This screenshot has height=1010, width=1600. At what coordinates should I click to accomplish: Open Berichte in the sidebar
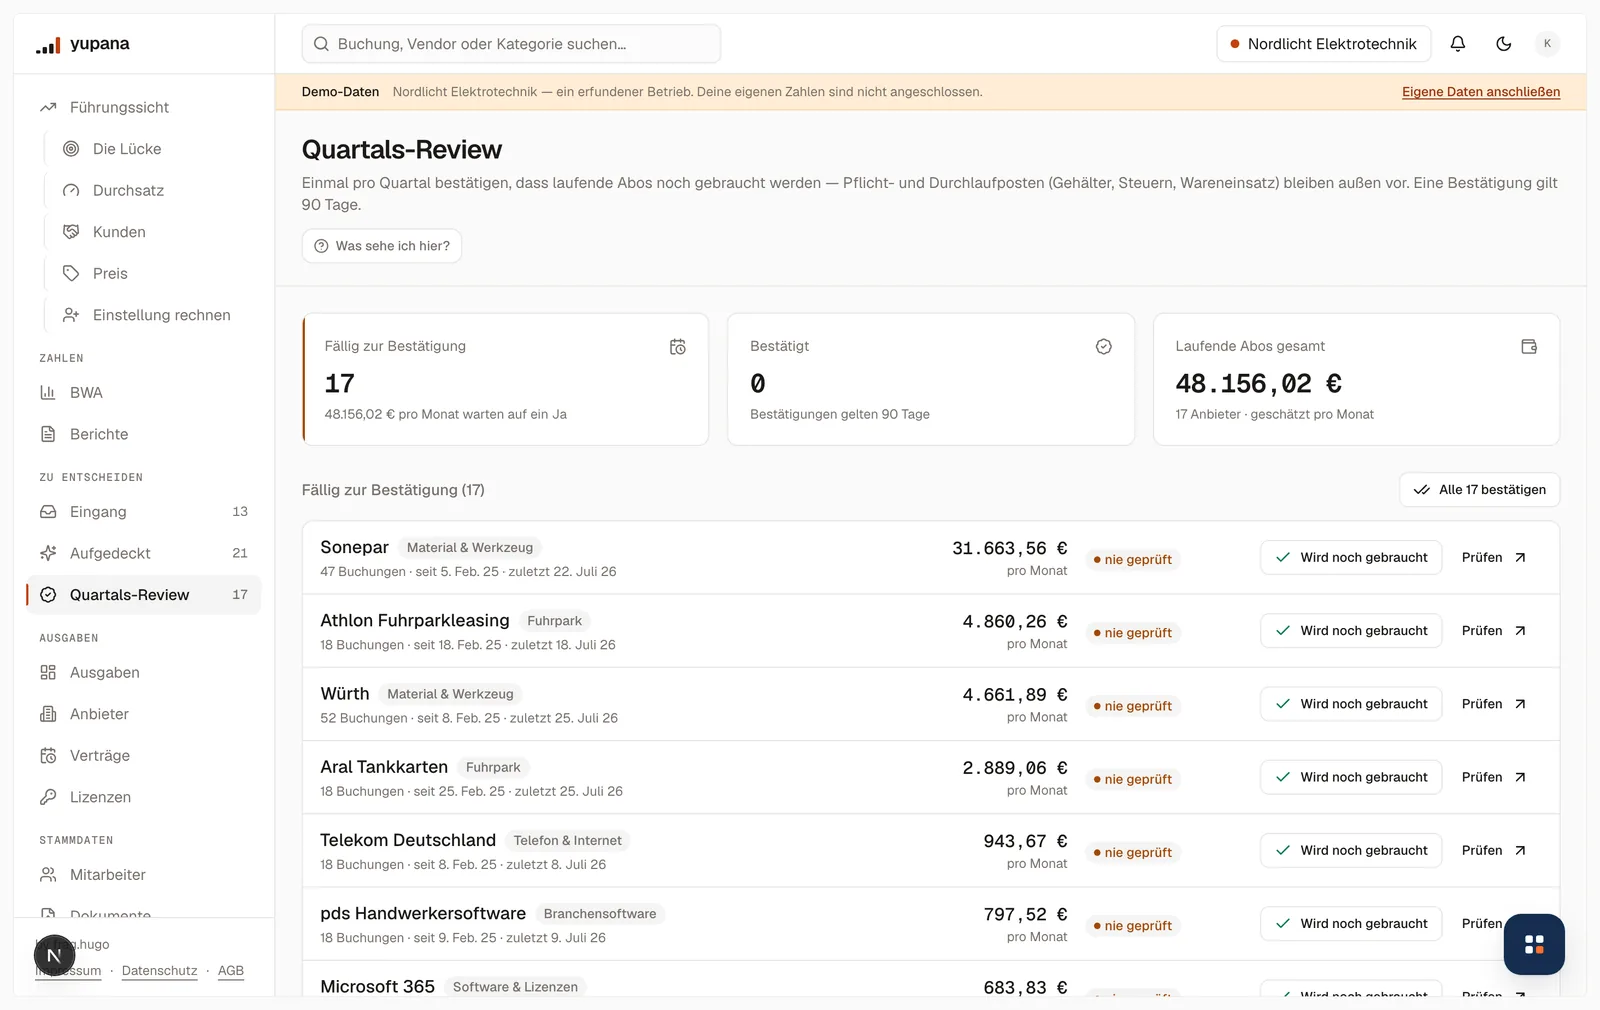point(143,434)
